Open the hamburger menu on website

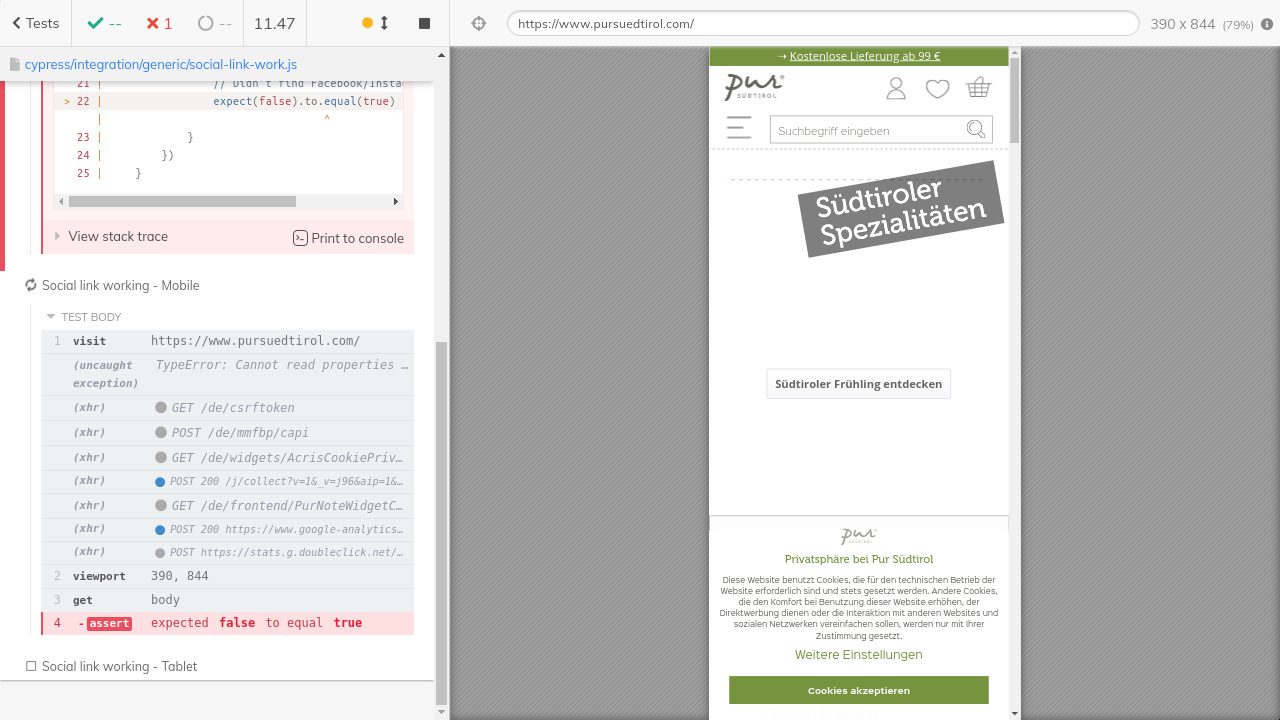739,127
